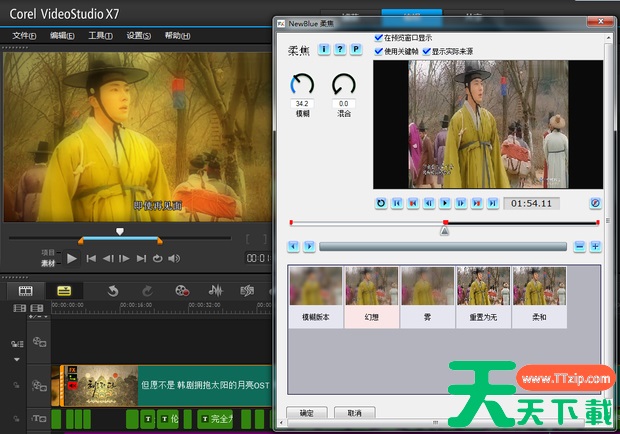Image resolution: width=620 pixels, height=434 pixels.
Task: Switch to timeline view yellow icon
Action: [x=64, y=291]
